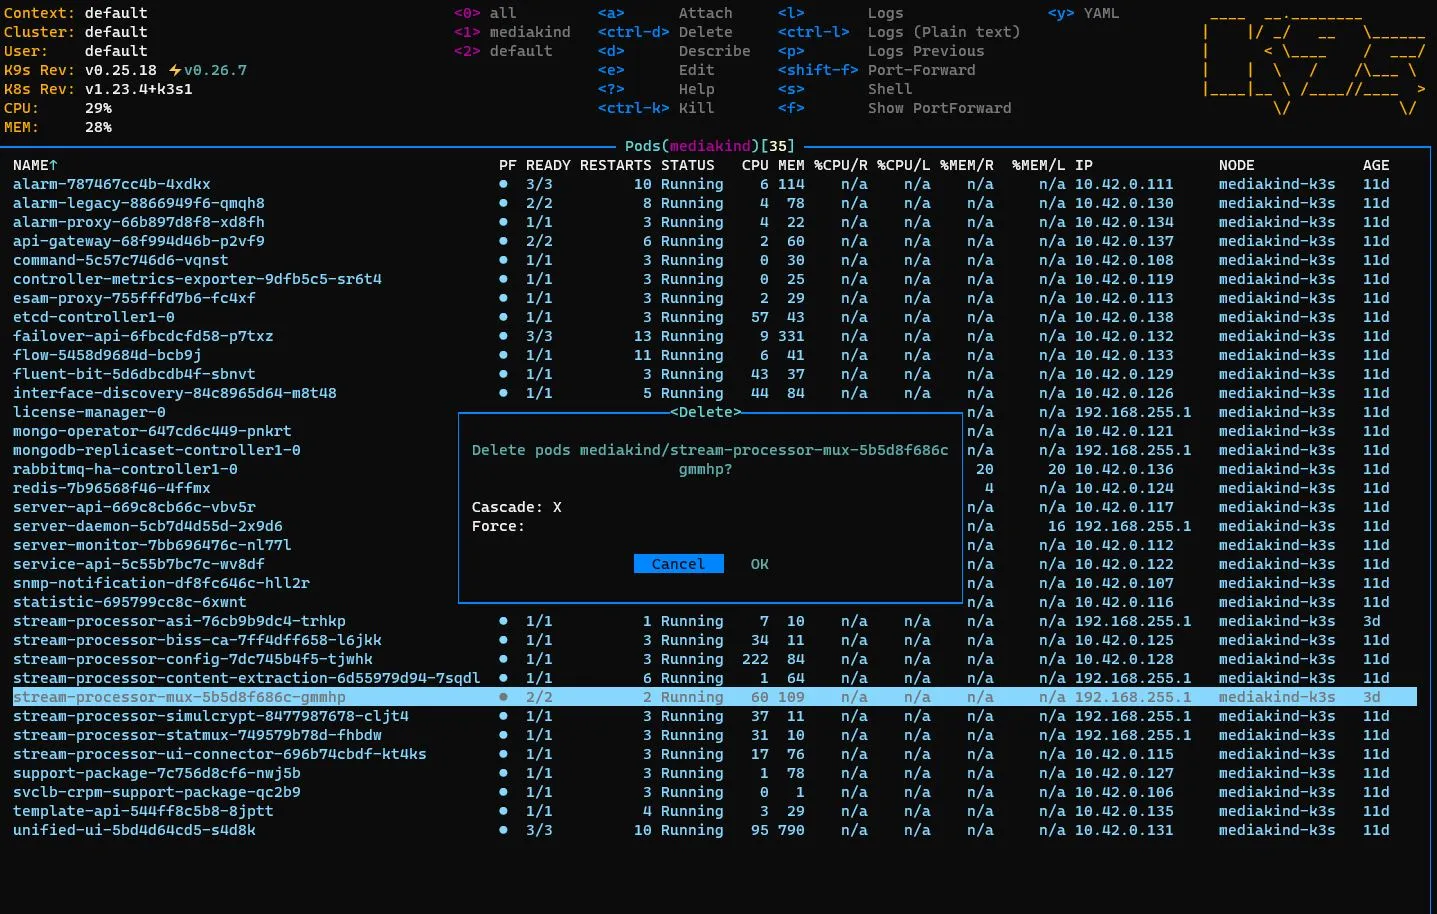Click the AGE column header
1437x914 pixels.
click(1376, 165)
